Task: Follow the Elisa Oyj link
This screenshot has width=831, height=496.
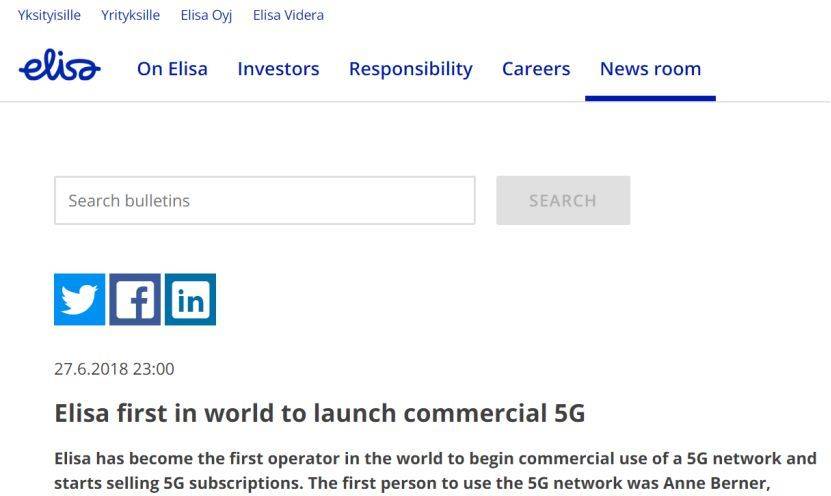Action: 206,15
